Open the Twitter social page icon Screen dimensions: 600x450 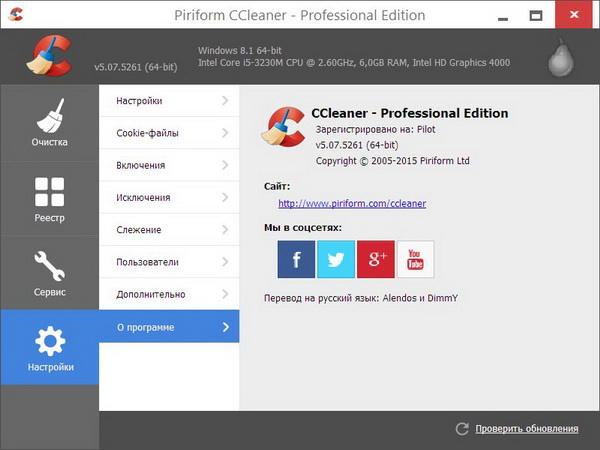pyautogui.click(x=336, y=259)
